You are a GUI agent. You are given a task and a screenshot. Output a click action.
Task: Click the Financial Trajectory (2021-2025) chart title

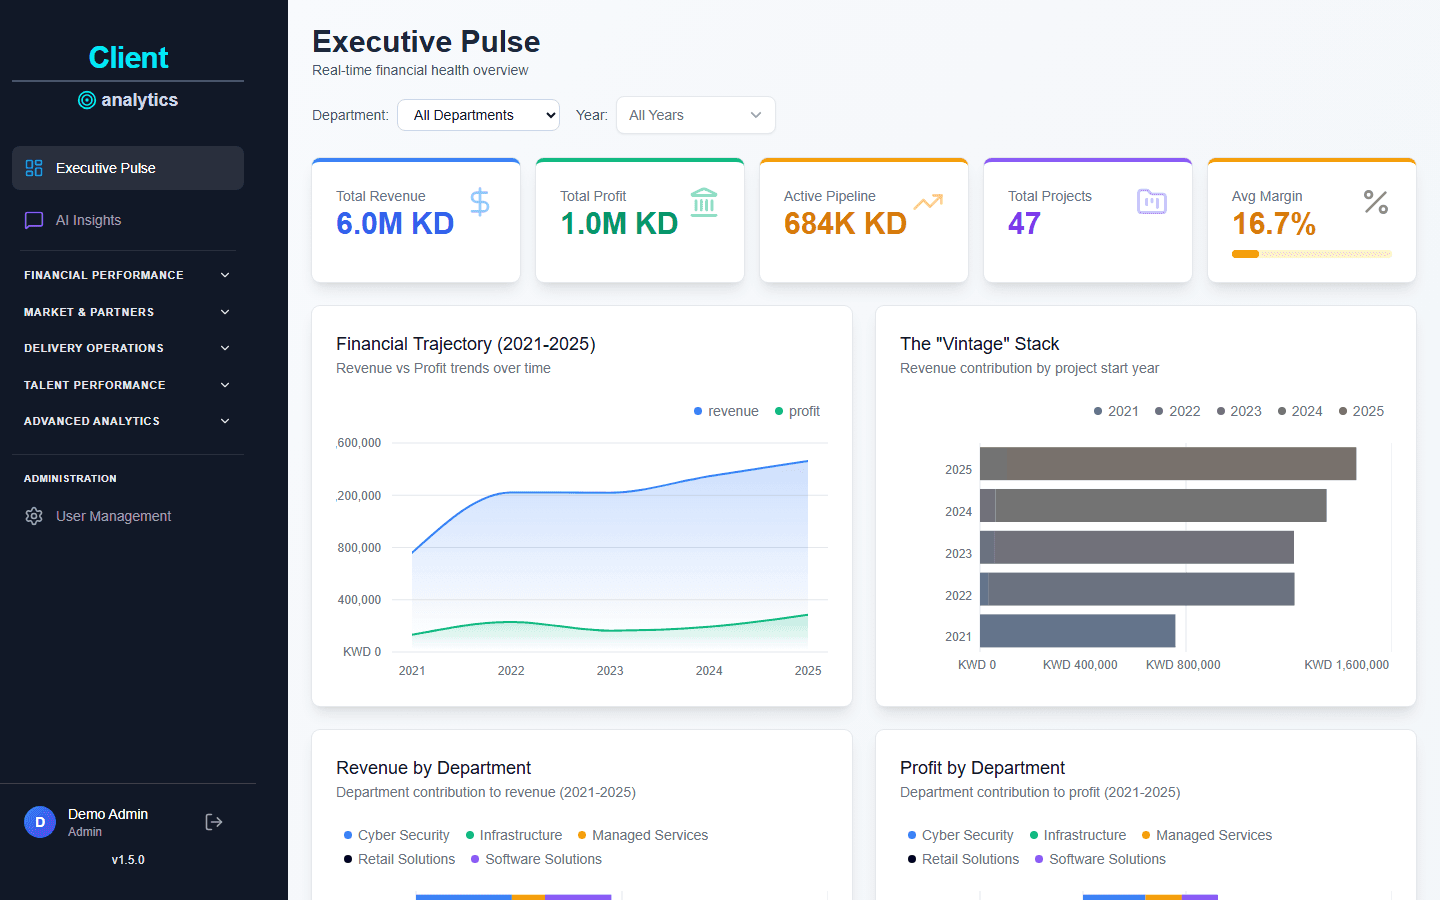(466, 344)
